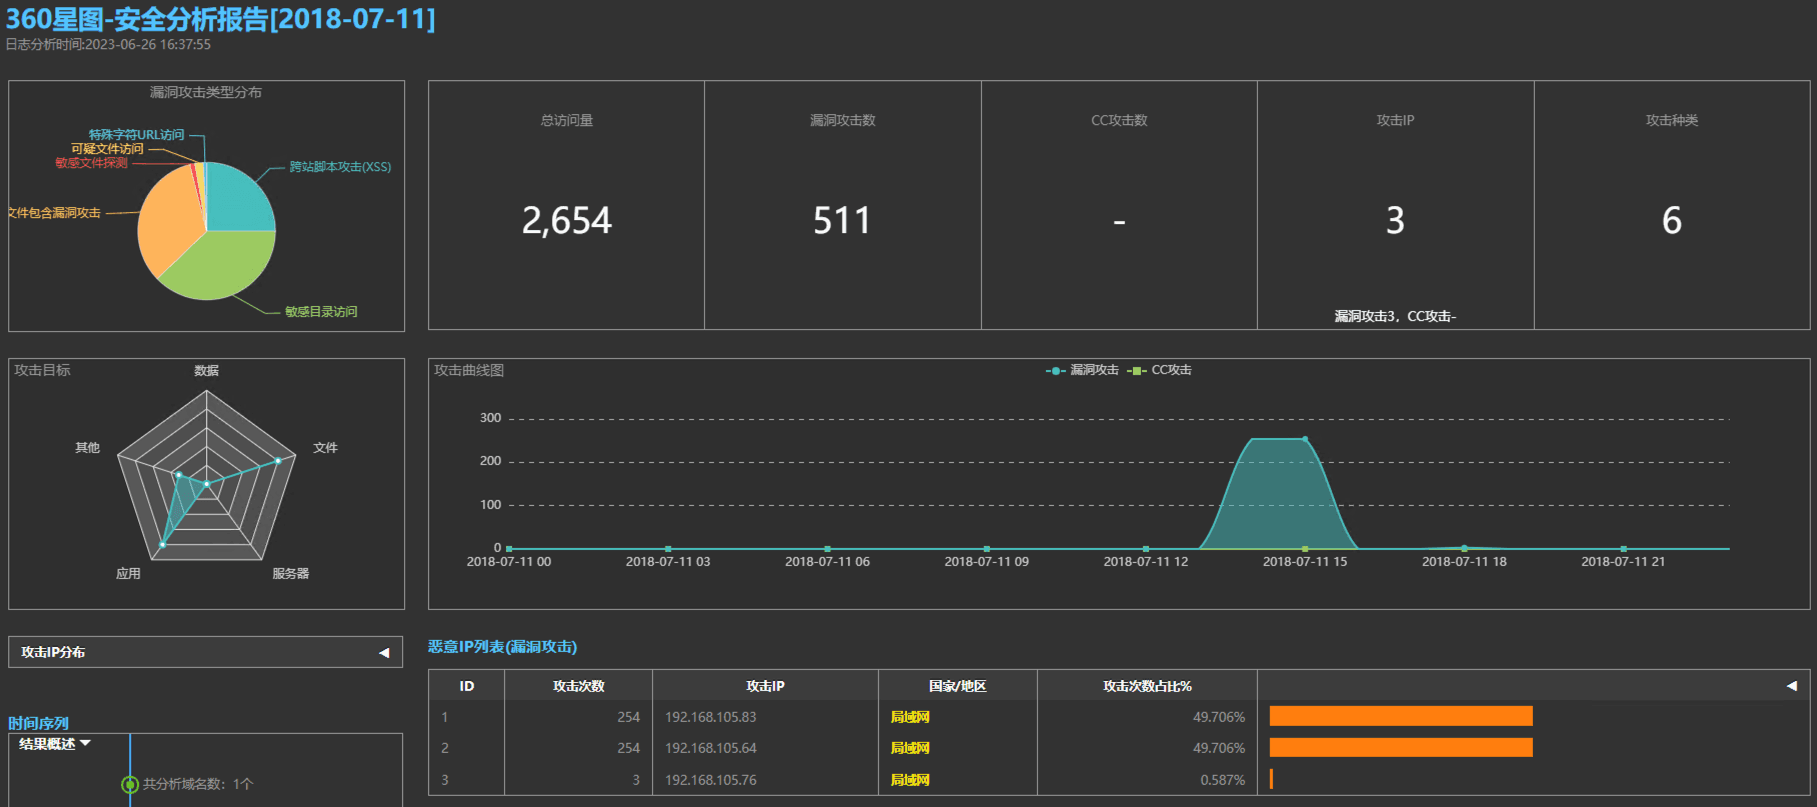Click the report title 360星图-安全分析报告

click(221, 19)
